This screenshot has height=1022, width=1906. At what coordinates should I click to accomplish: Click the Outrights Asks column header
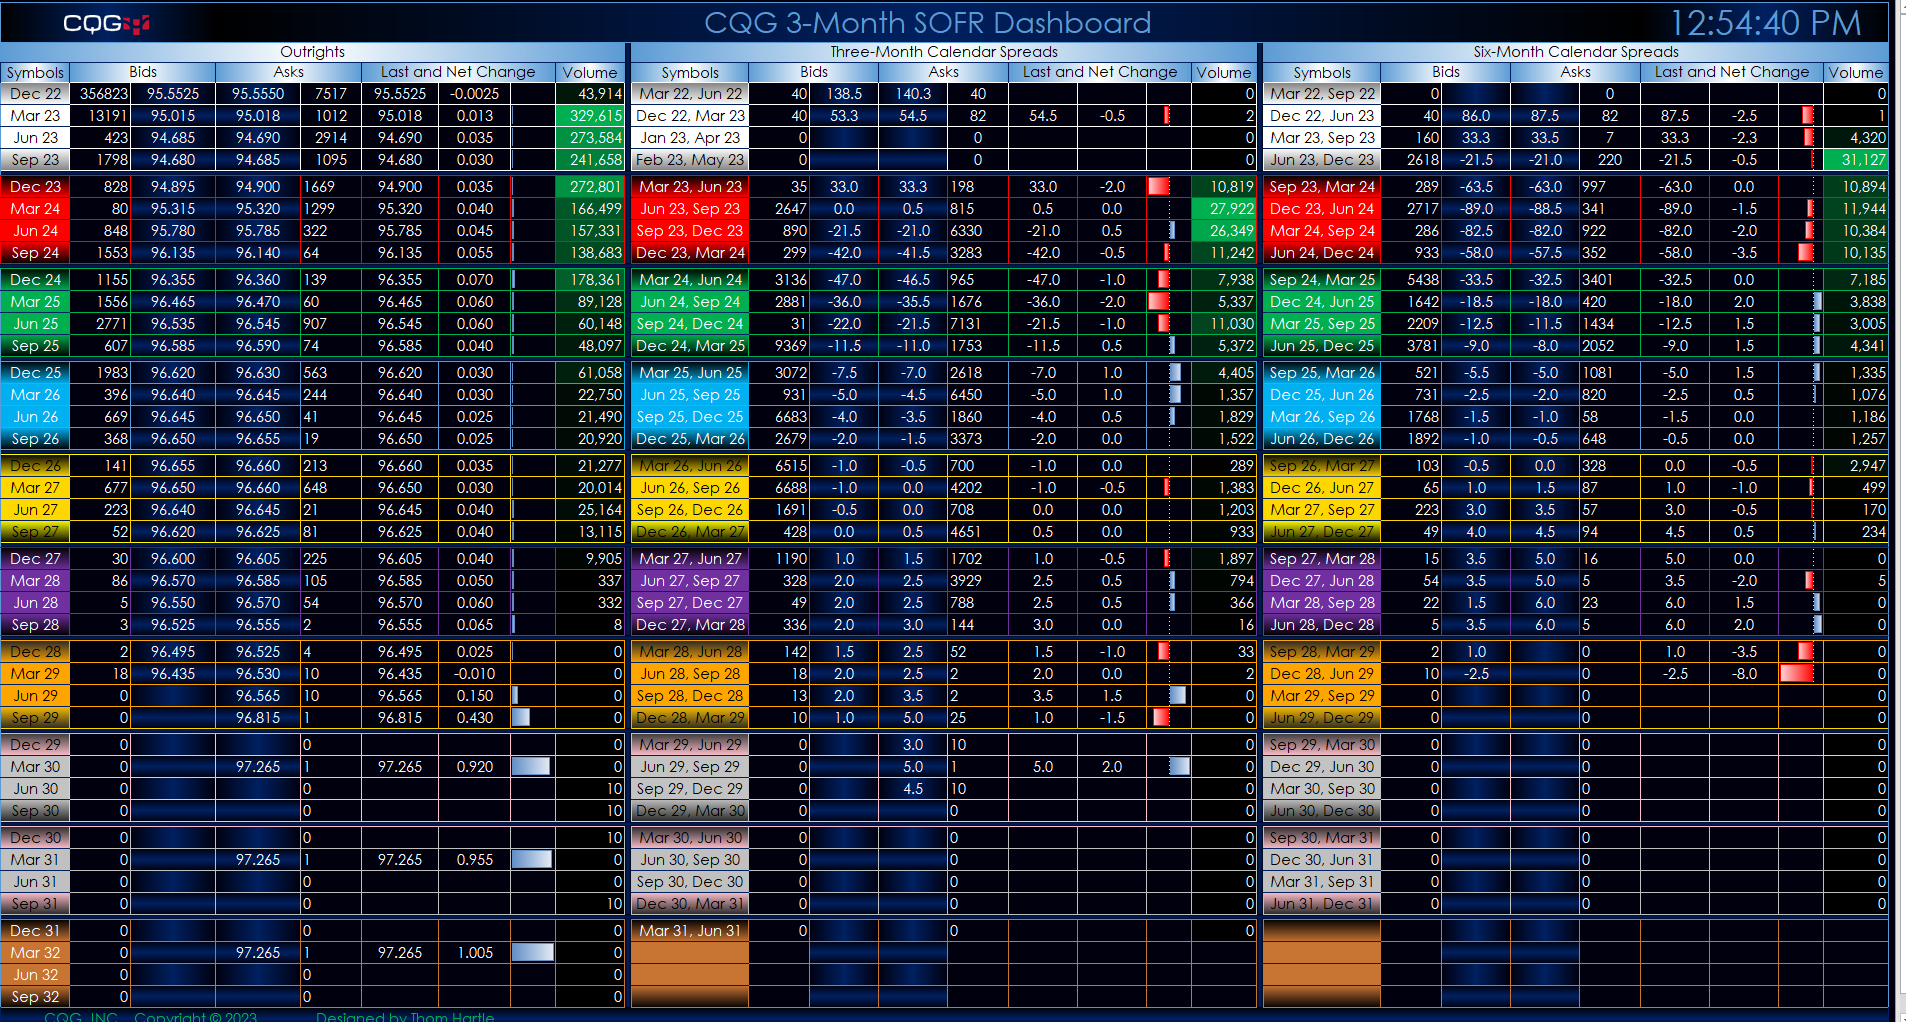click(288, 72)
